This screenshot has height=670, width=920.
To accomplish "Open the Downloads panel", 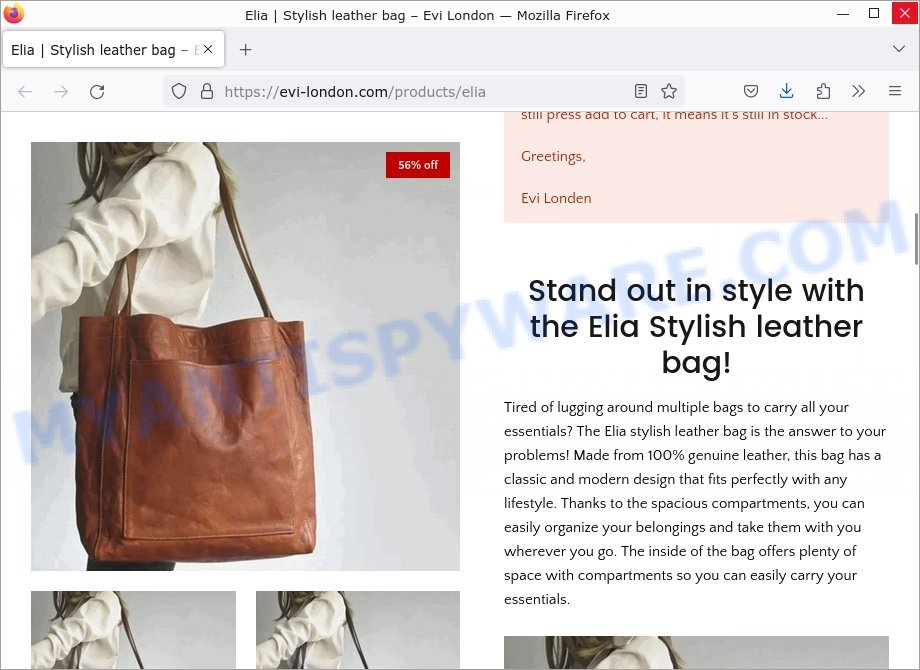I will click(x=787, y=91).
